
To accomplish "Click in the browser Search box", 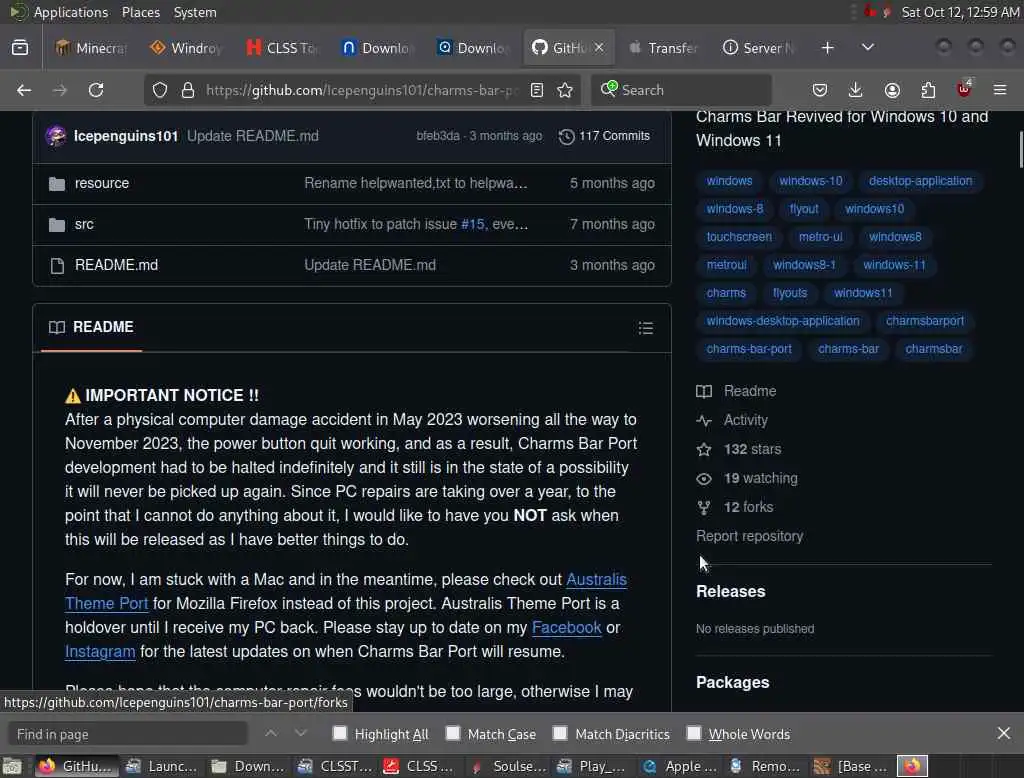I will (682, 90).
